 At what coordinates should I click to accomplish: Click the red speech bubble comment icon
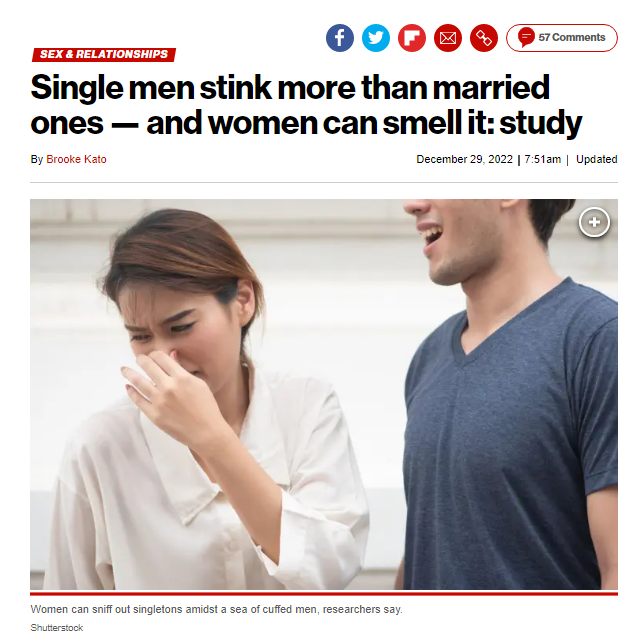pyautogui.click(x=526, y=37)
